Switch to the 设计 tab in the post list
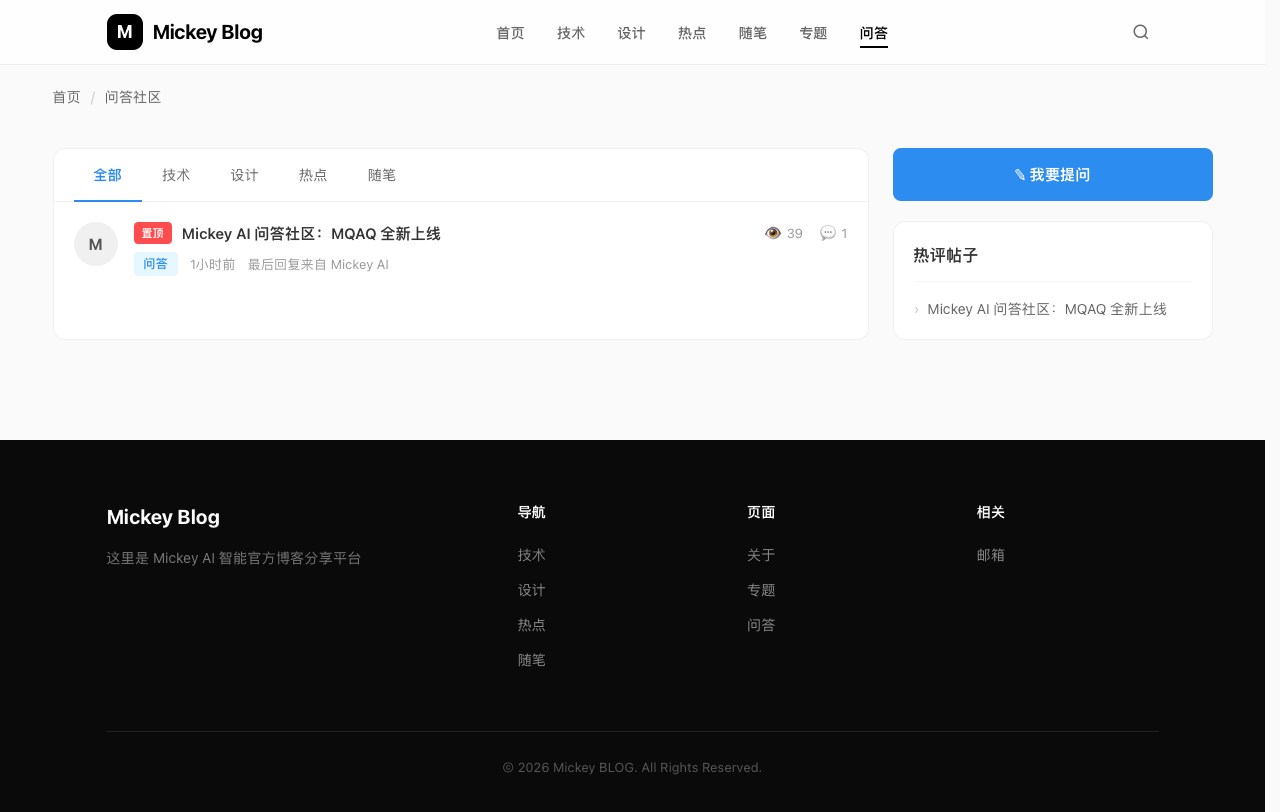Viewport: 1280px width, 812px height. click(245, 175)
